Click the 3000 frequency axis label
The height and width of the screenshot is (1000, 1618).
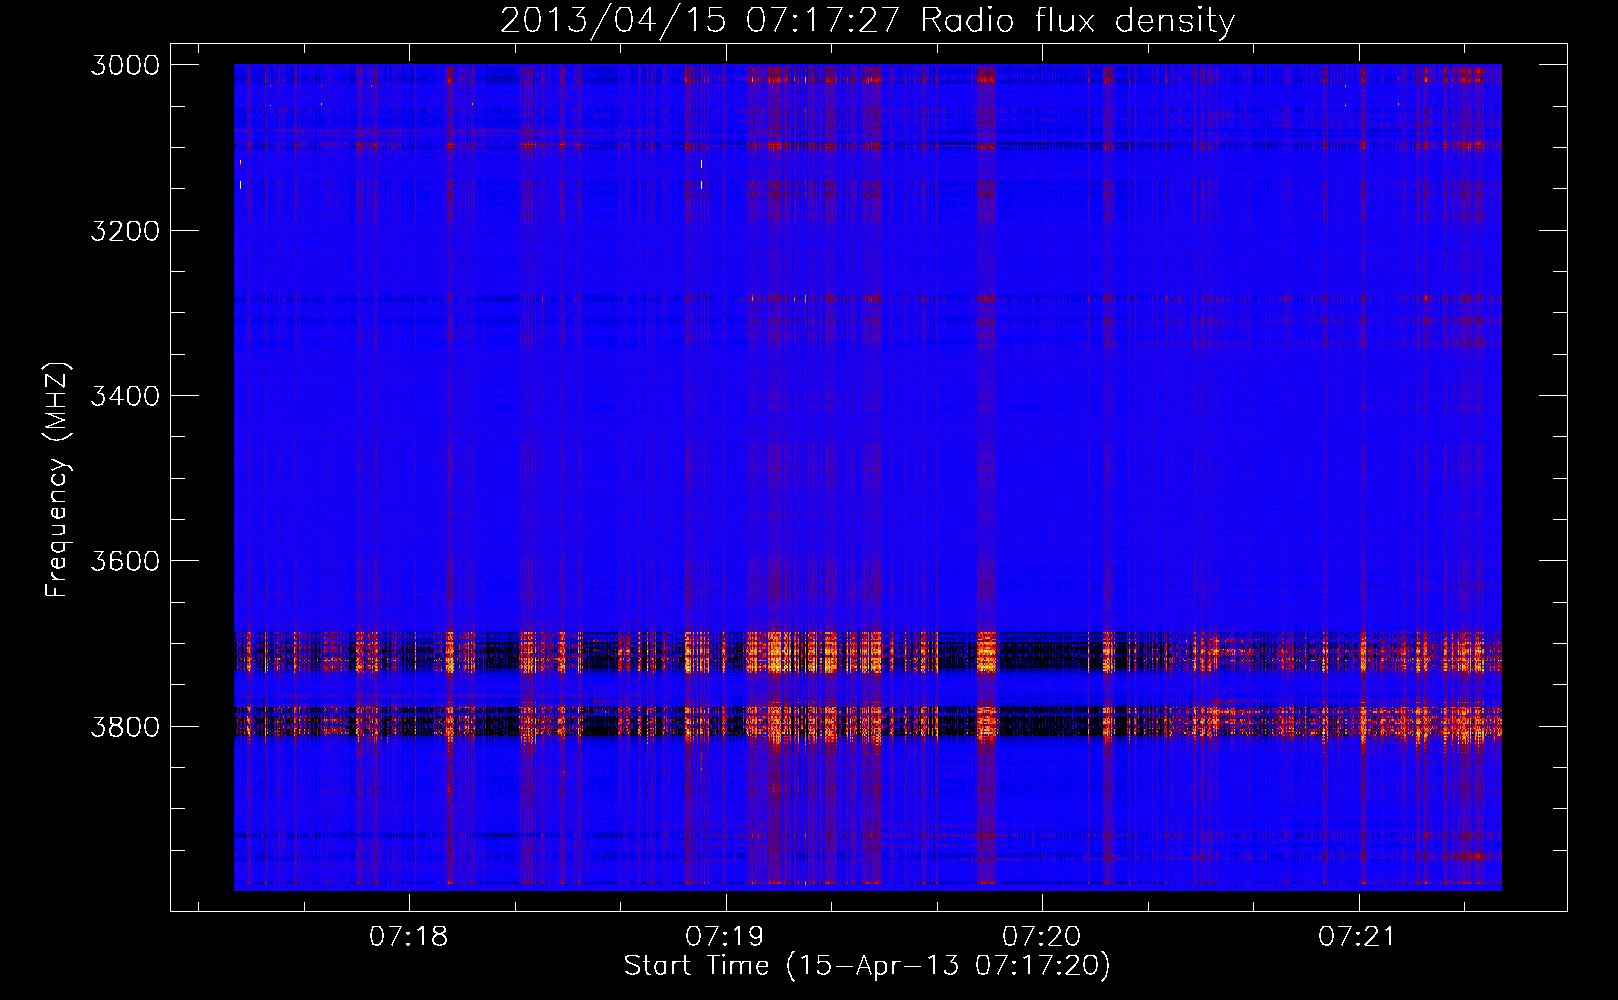(125, 65)
